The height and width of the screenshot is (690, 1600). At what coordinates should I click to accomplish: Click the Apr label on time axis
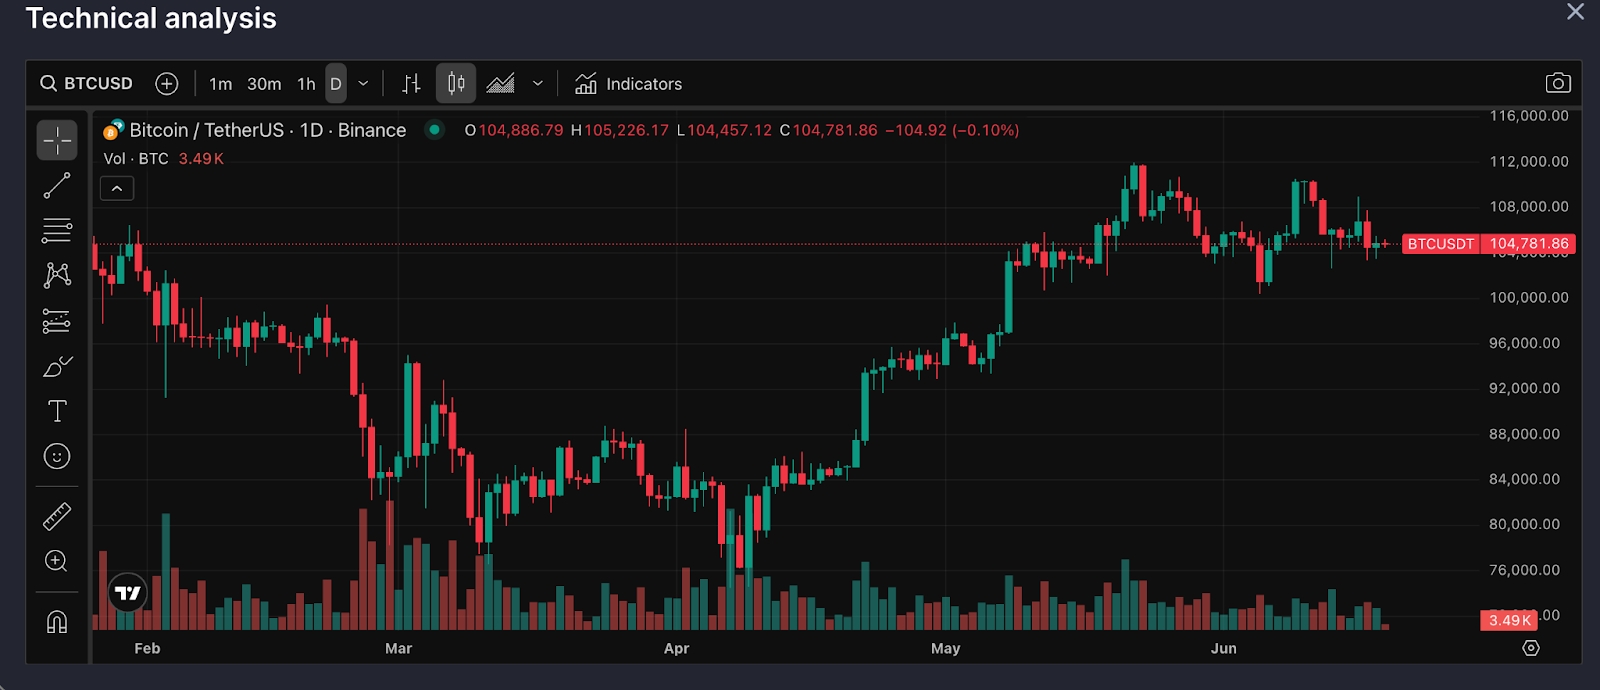[x=677, y=648]
